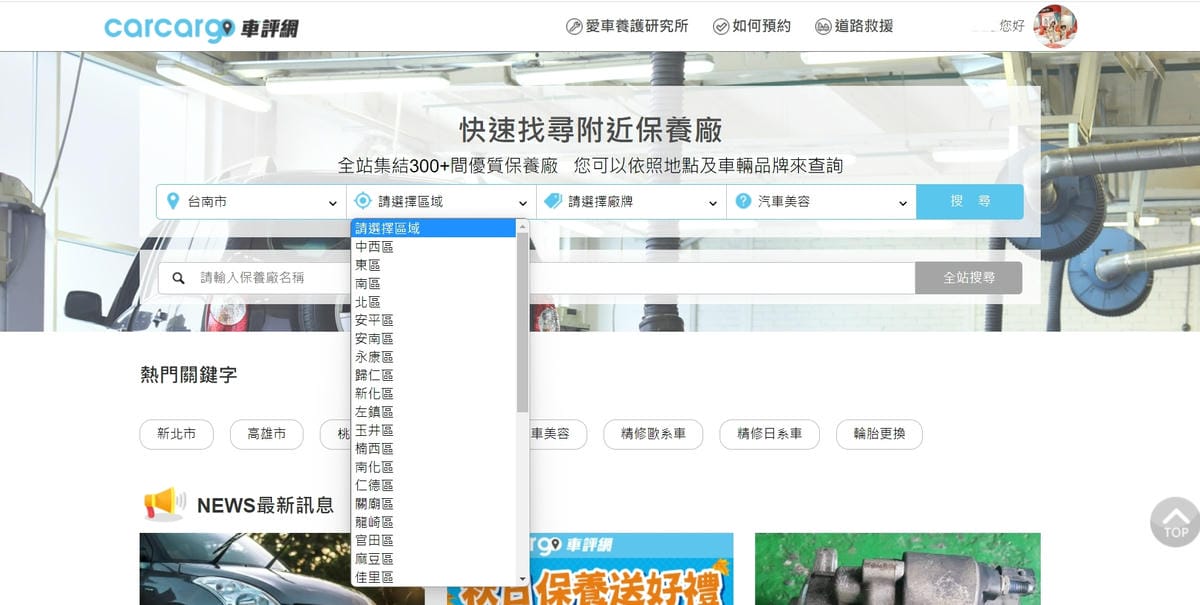Open the 請選擇廠牌 brand dropdown
The width and height of the screenshot is (1200, 605).
(x=631, y=202)
